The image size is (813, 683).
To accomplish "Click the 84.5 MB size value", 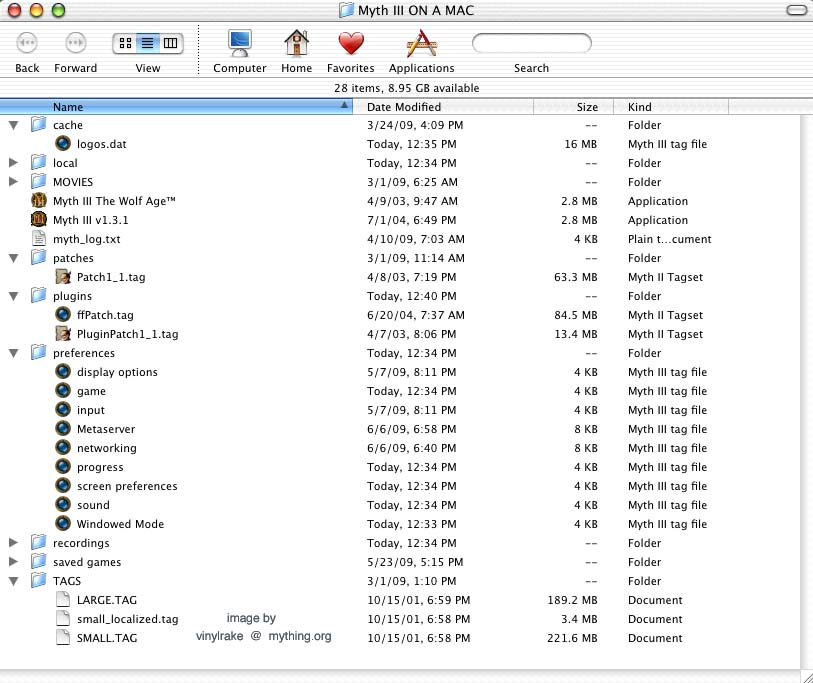I will (576, 315).
